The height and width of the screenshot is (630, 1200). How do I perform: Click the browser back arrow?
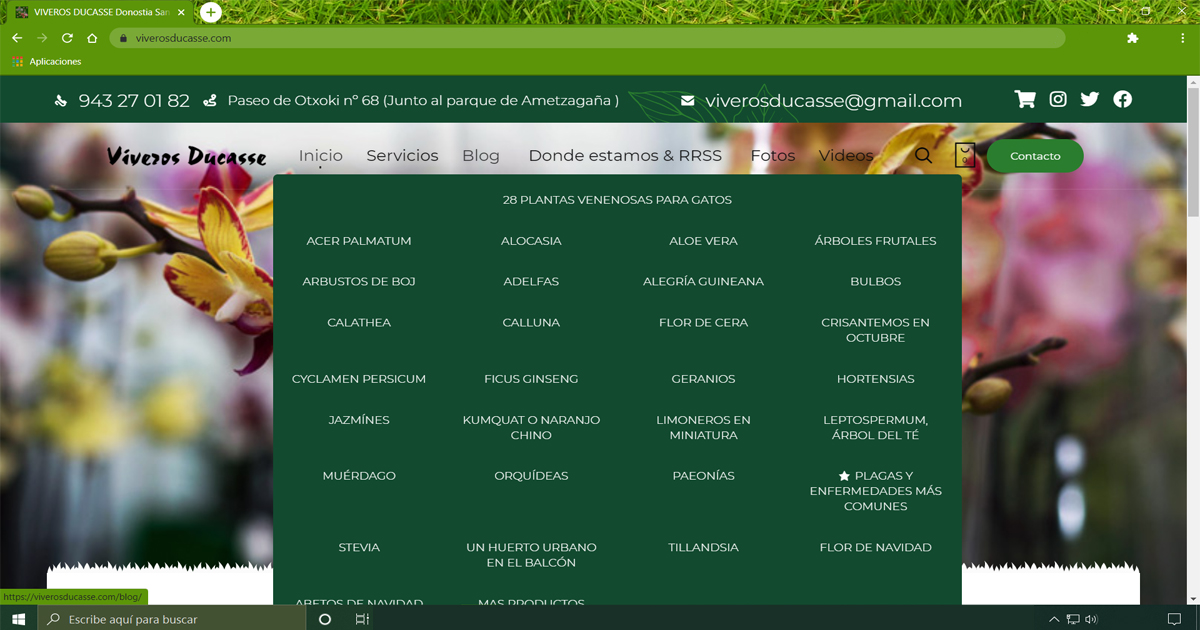[x=17, y=38]
